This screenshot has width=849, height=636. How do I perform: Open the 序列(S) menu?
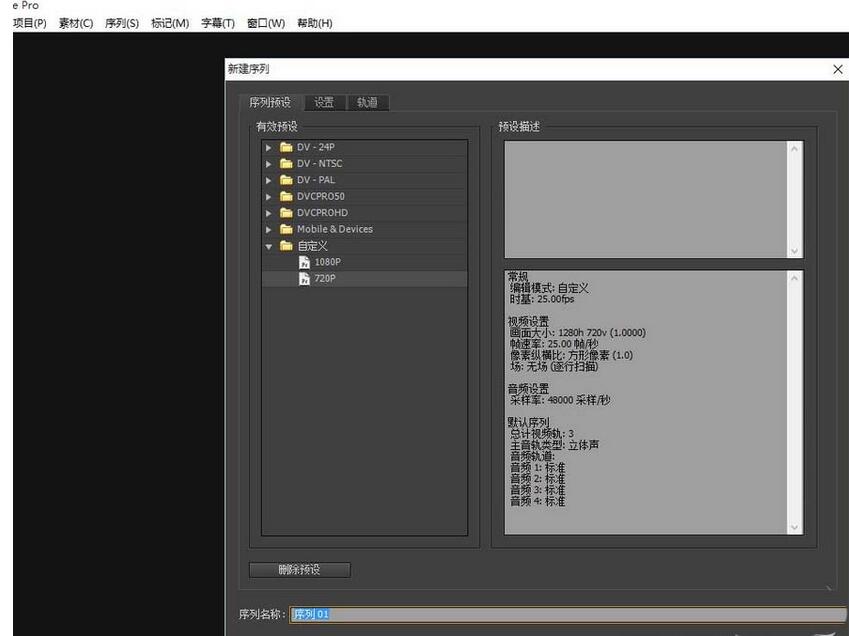tap(122, 22)
